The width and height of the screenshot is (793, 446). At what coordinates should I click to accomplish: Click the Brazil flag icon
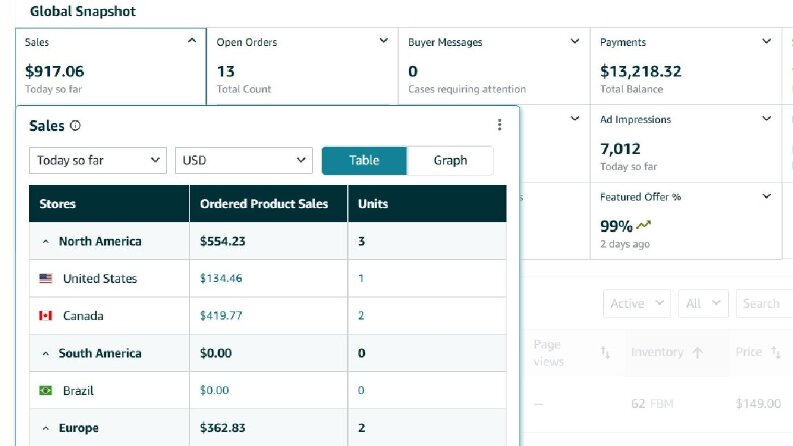click(x=46, y=390)
